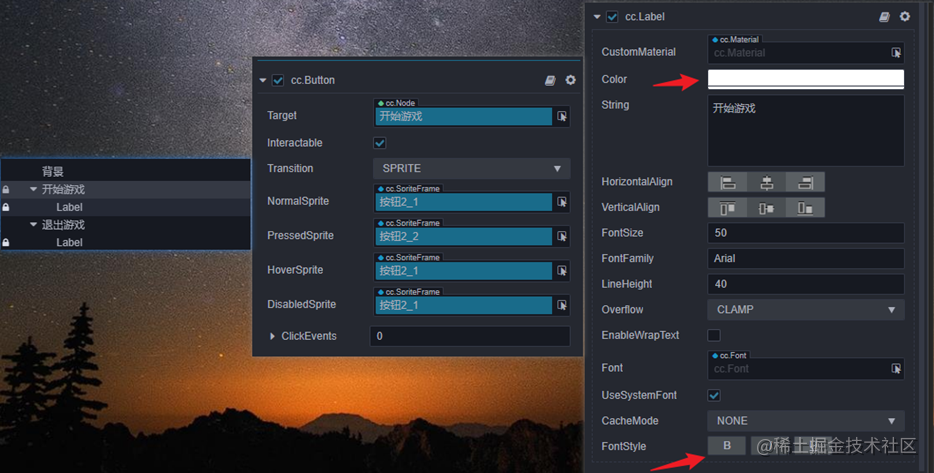Set VerticalAlign to top
Viewport: 934px width, 473px height.
point(727,208)
